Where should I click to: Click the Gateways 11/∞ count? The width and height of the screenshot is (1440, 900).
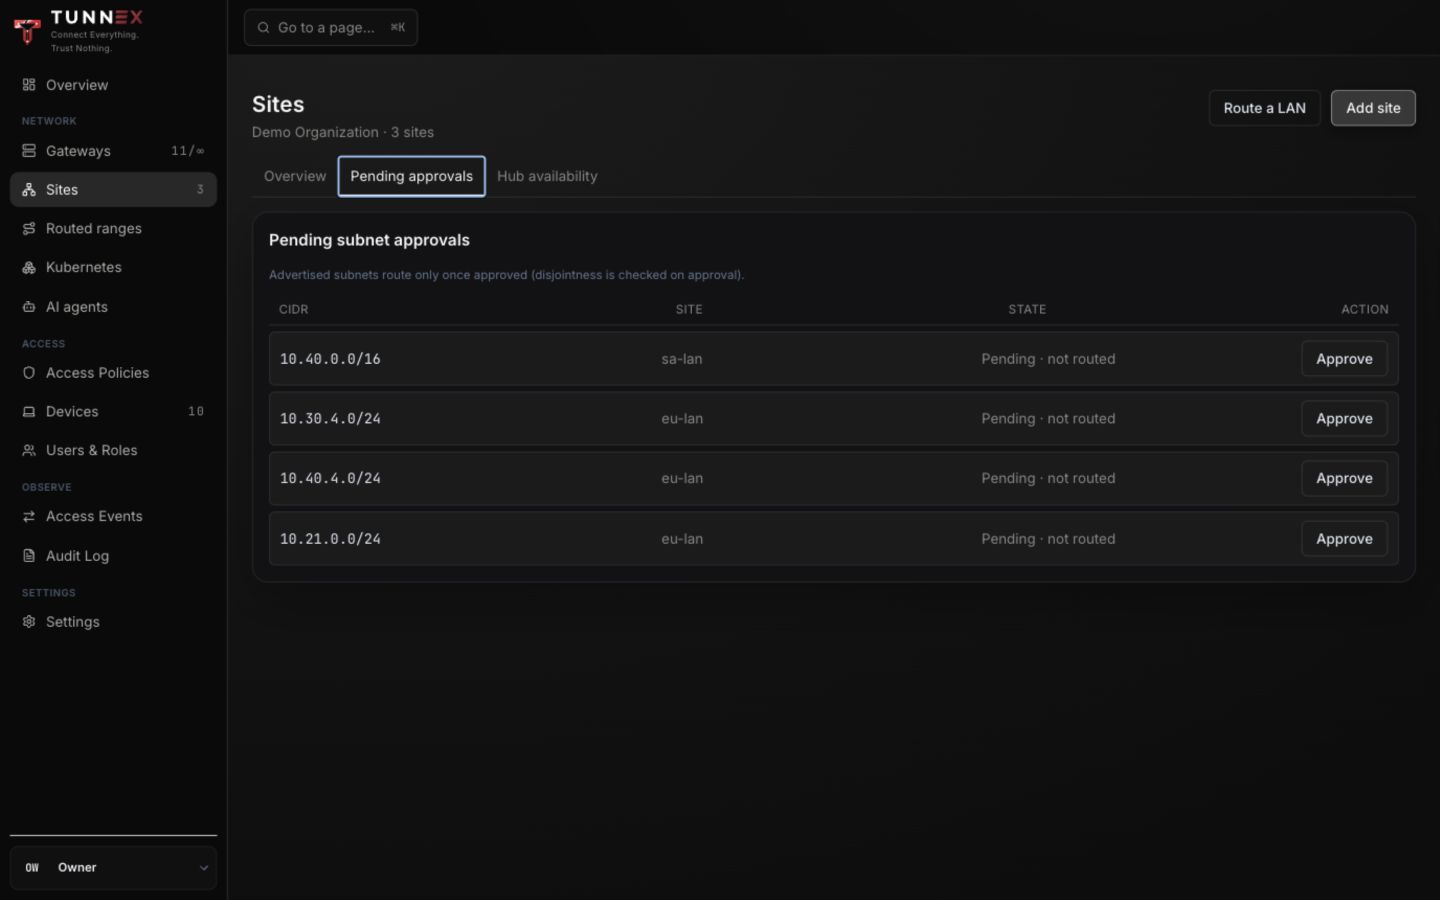pyautogui.click(x=187, y=151)
